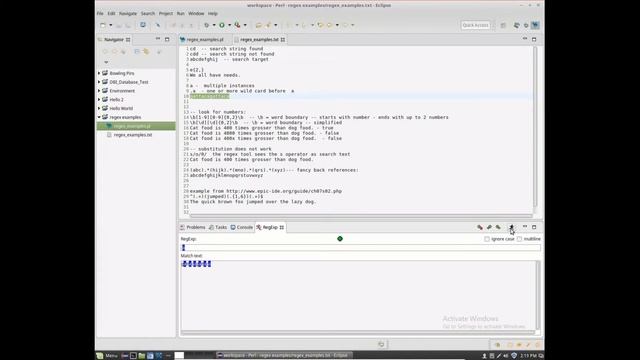Select the Bowling Pins project folder
640x360 pixels.
click(122, 73)
